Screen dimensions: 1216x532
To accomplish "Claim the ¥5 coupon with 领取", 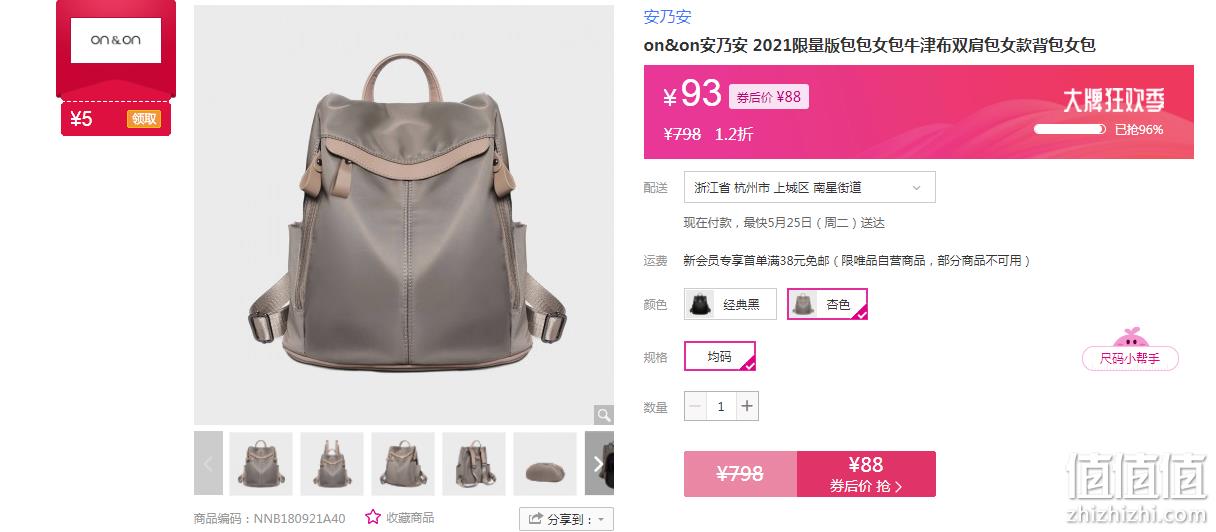I will click(x=144, y=119).
